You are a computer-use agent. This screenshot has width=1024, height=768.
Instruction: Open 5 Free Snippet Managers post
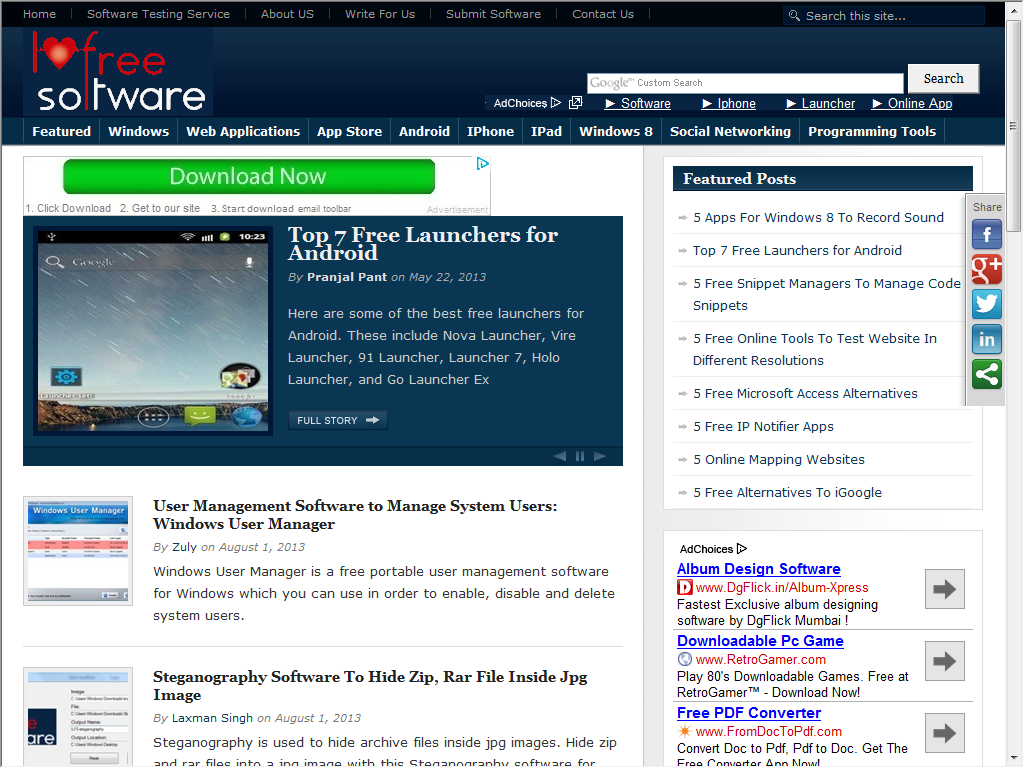(x=827, y=294)
